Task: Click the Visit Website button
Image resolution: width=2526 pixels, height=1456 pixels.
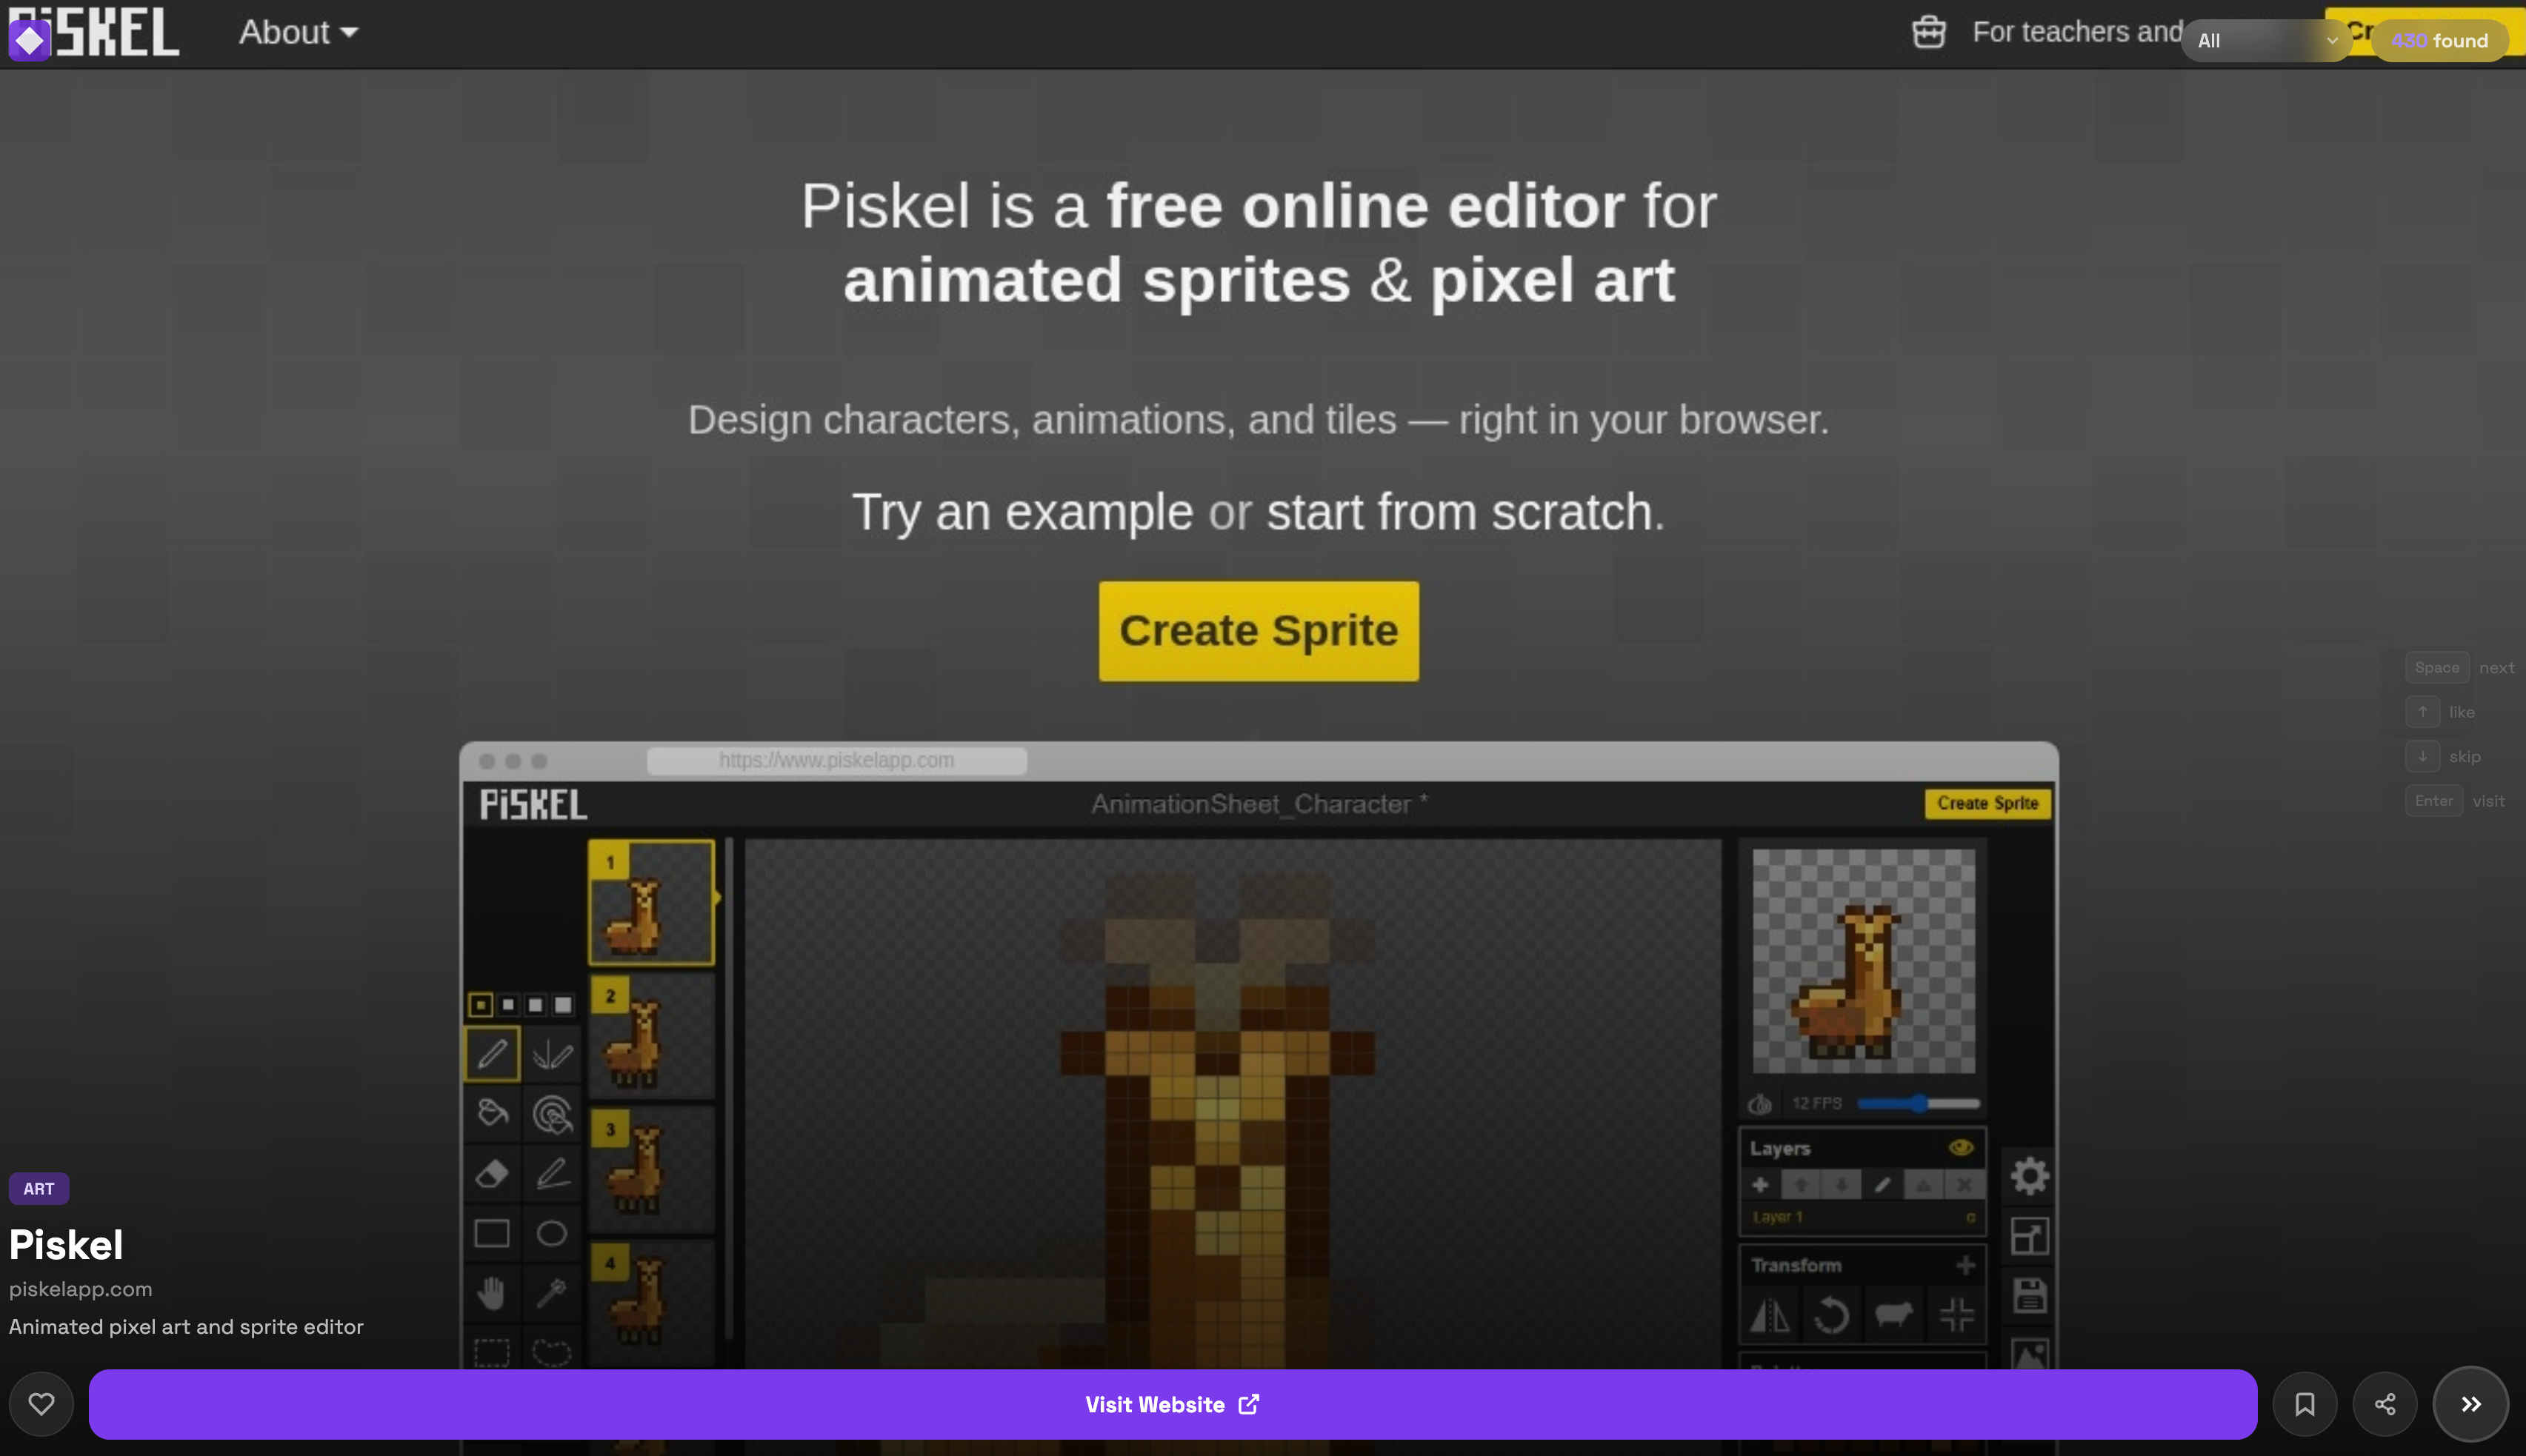Action: click(1172, 1403)
